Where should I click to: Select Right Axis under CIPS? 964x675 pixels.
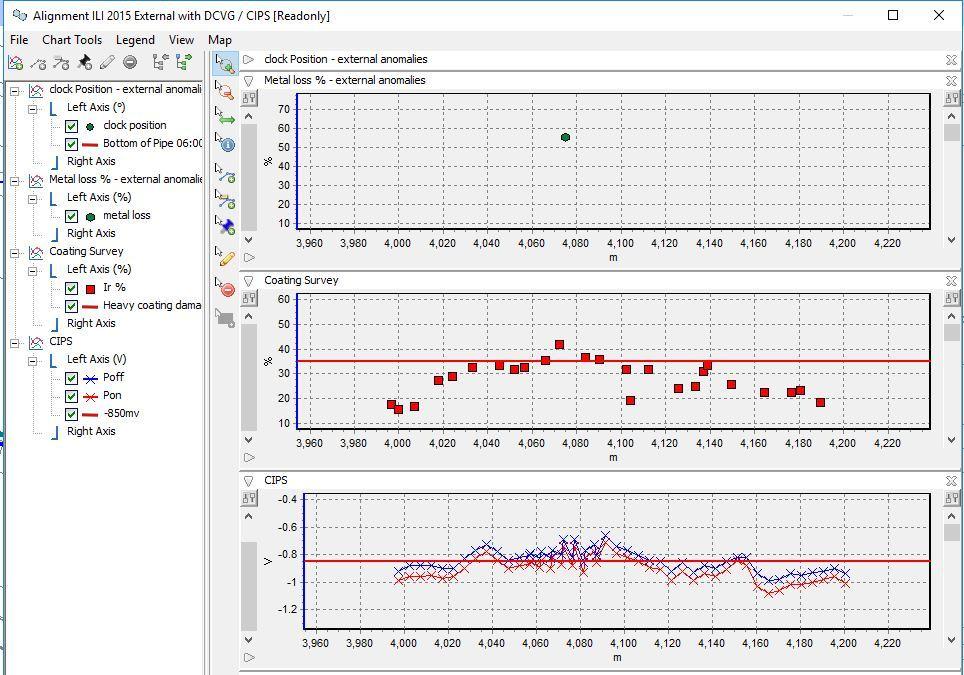91,432
